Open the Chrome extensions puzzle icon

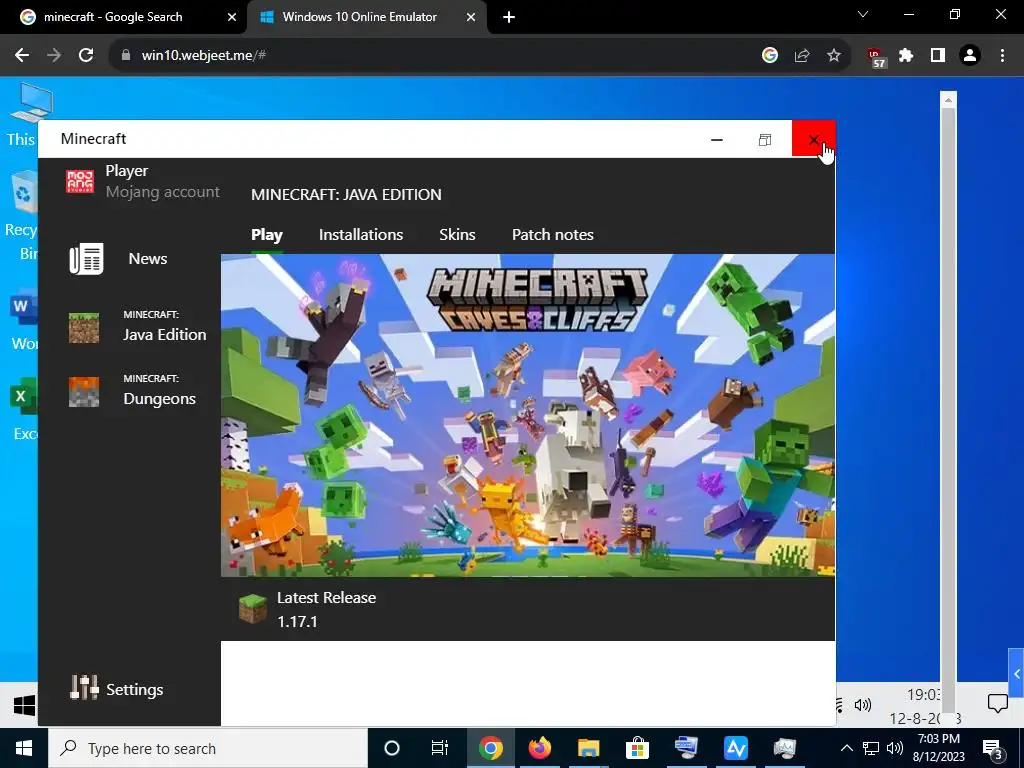coord(906,56)
